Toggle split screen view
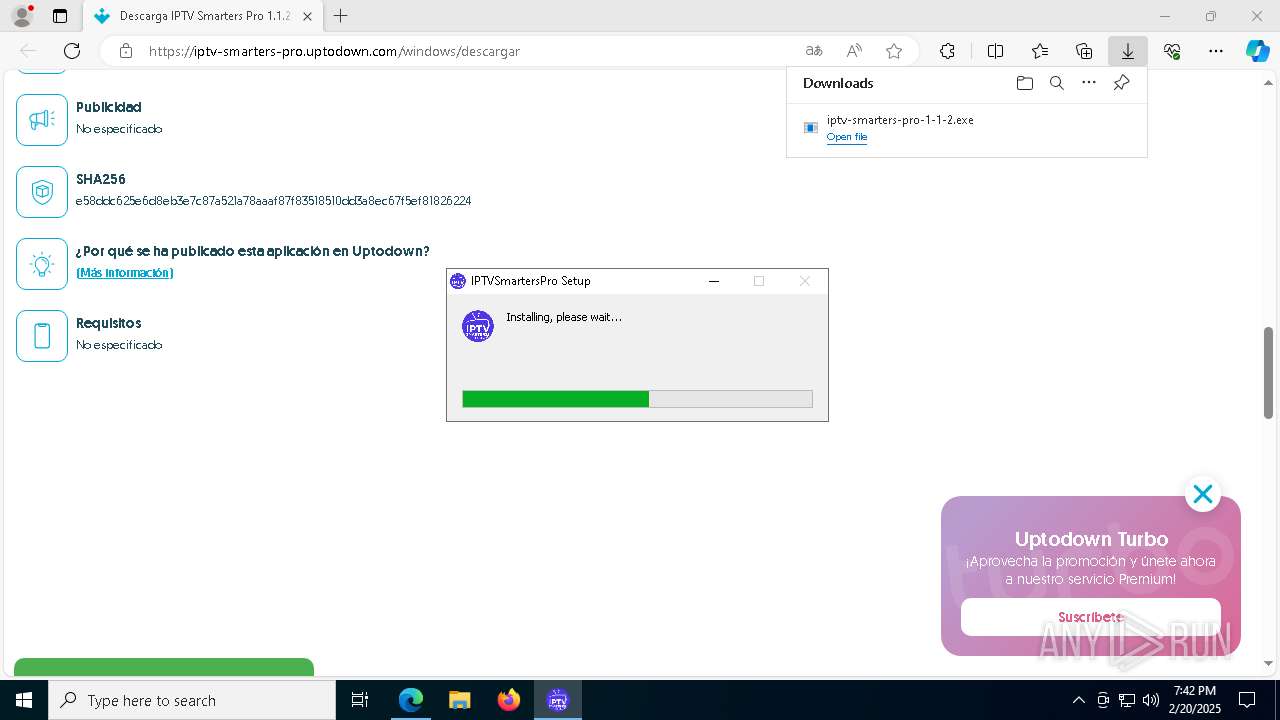 [x=995, y=51]
